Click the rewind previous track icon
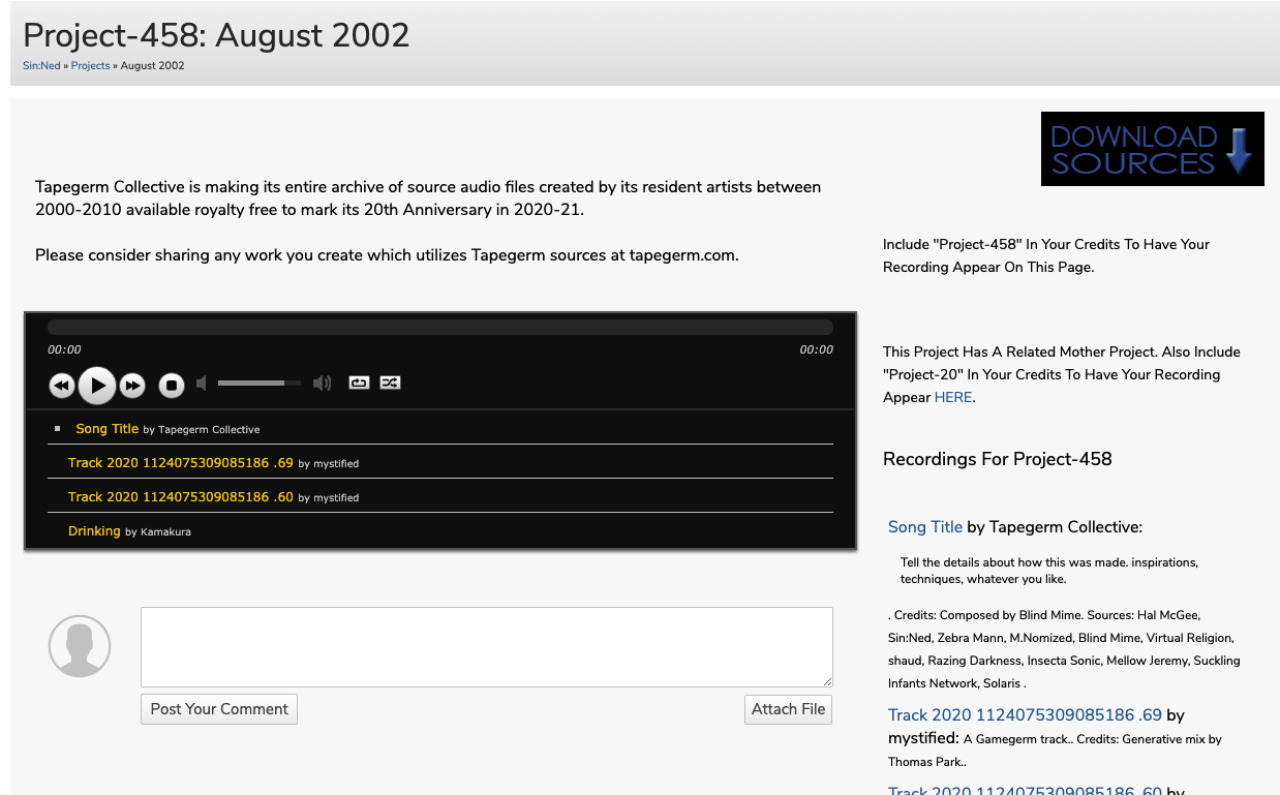Viewport: 1280px width, 795px height. 61,385
